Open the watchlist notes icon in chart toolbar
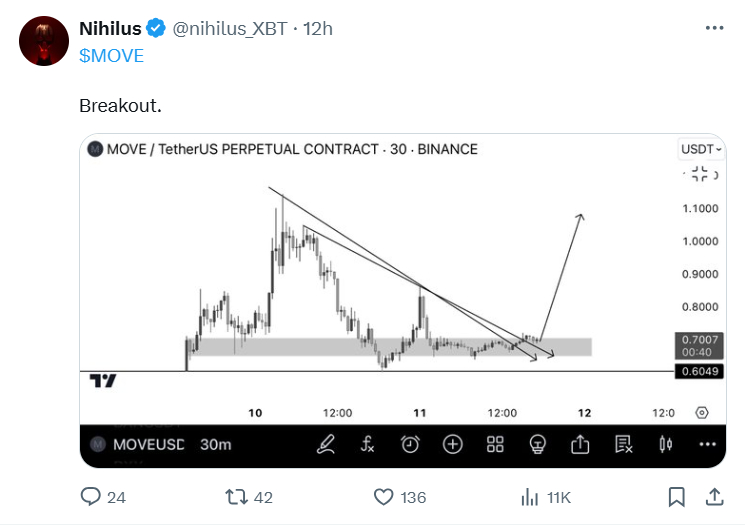Image resolution: width=745 pixels, height=525 pixels. pyautogui.click(x=623, y=444)
